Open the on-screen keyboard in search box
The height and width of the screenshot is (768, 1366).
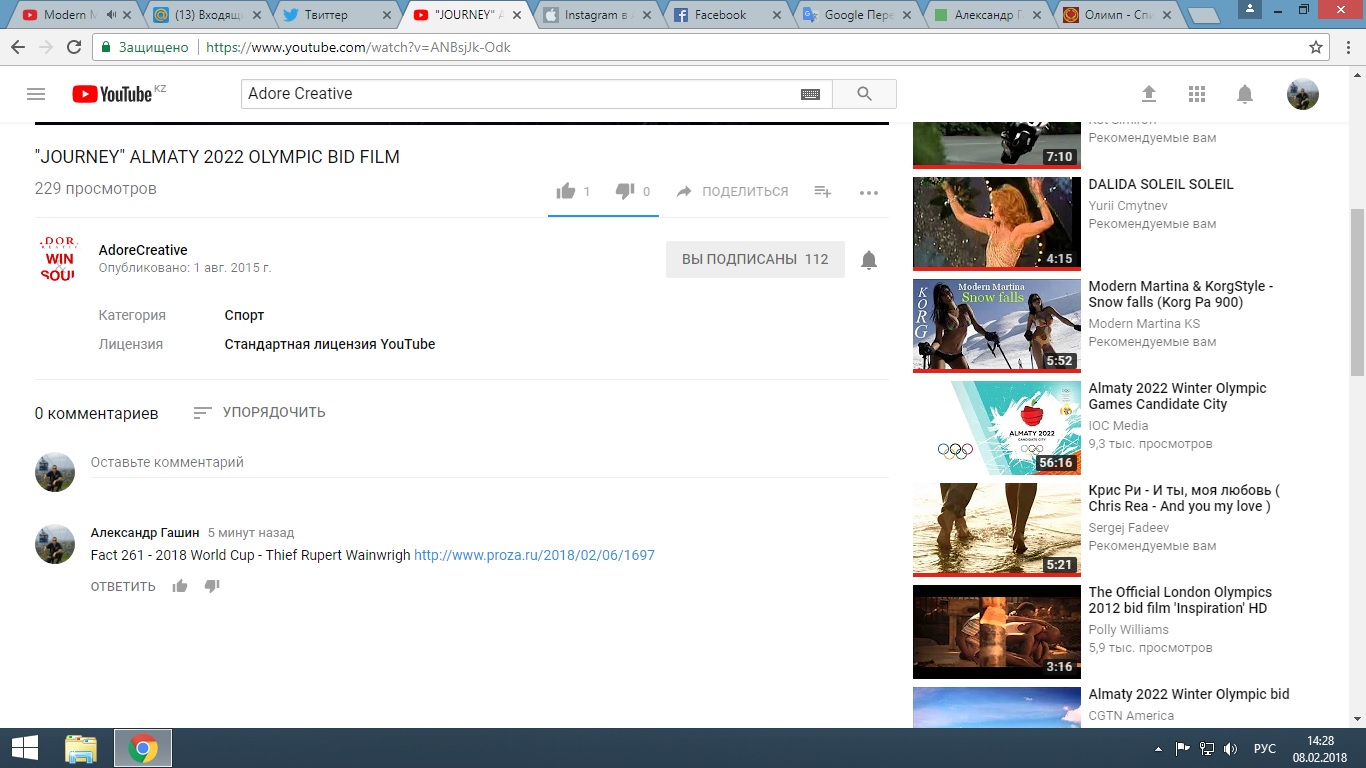pyautogui.click(x=810, y=94)
